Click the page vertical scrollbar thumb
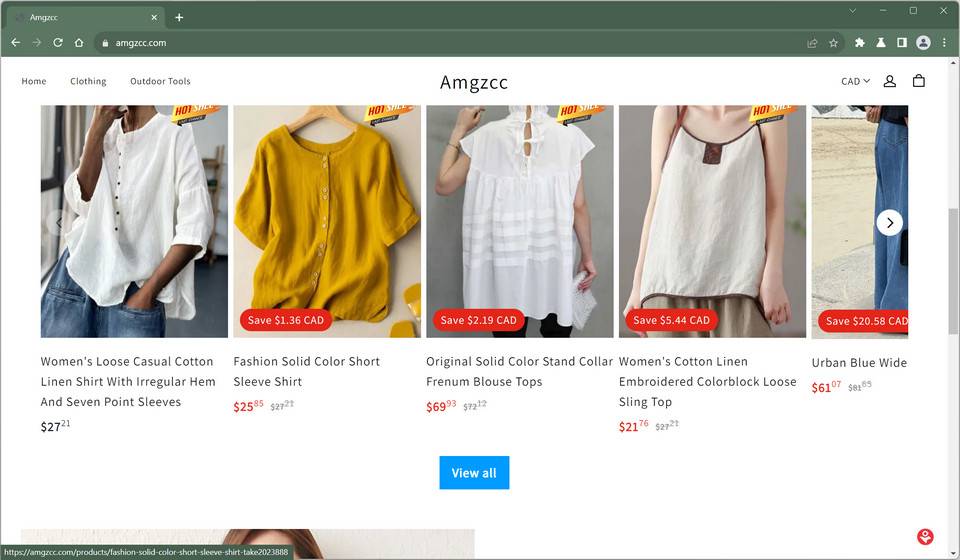The image size is (960, 560). 953,271
